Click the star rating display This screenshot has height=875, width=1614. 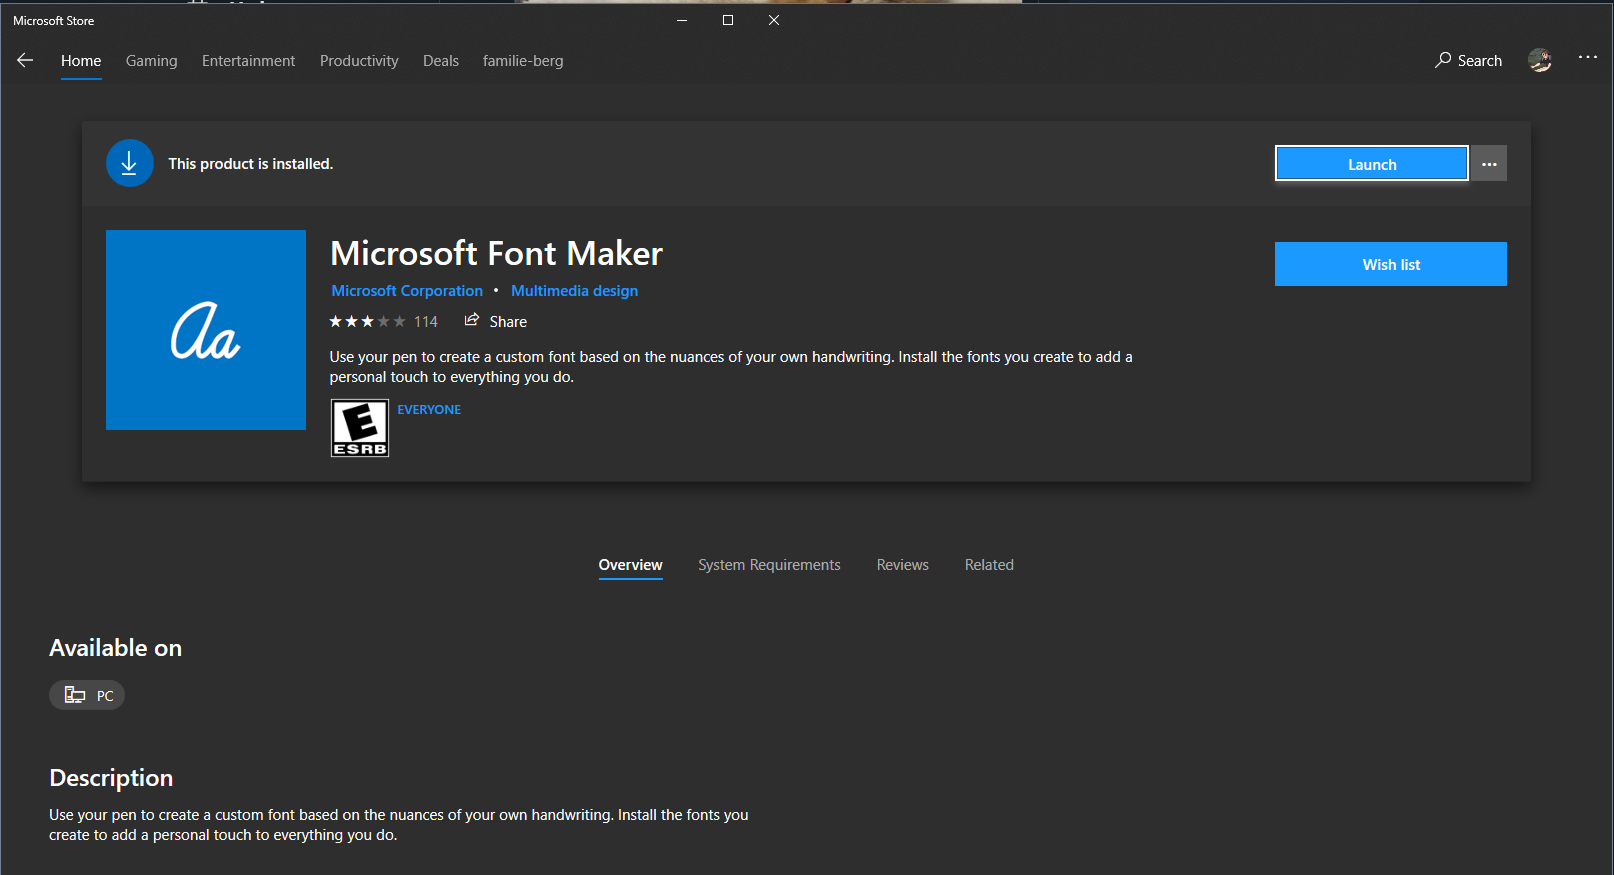[x=367, y=322]
